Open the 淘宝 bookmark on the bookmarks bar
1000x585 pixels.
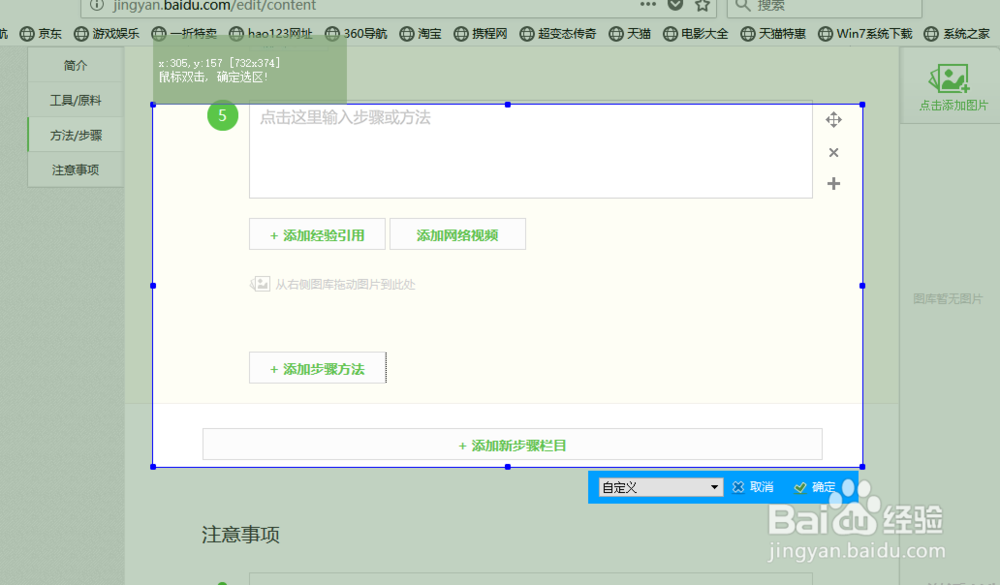(420, 33)
